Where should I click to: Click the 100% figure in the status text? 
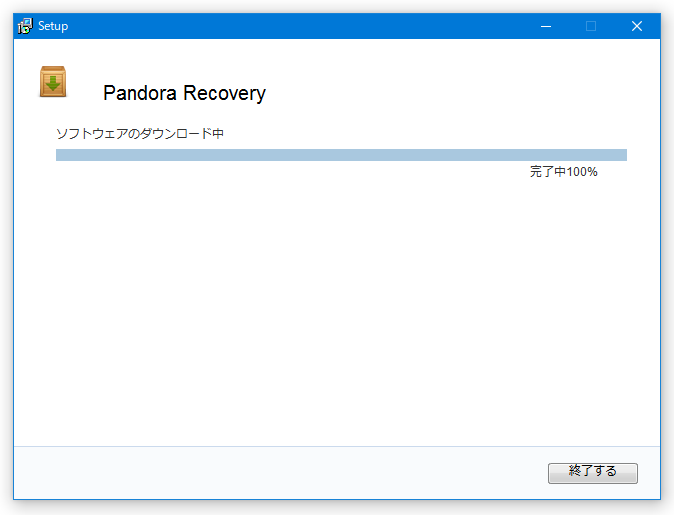[x=582, y=172]
